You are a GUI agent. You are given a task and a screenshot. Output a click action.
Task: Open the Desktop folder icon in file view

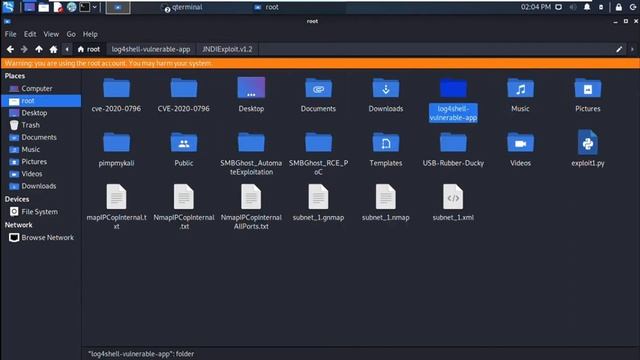tap(251, 88)
